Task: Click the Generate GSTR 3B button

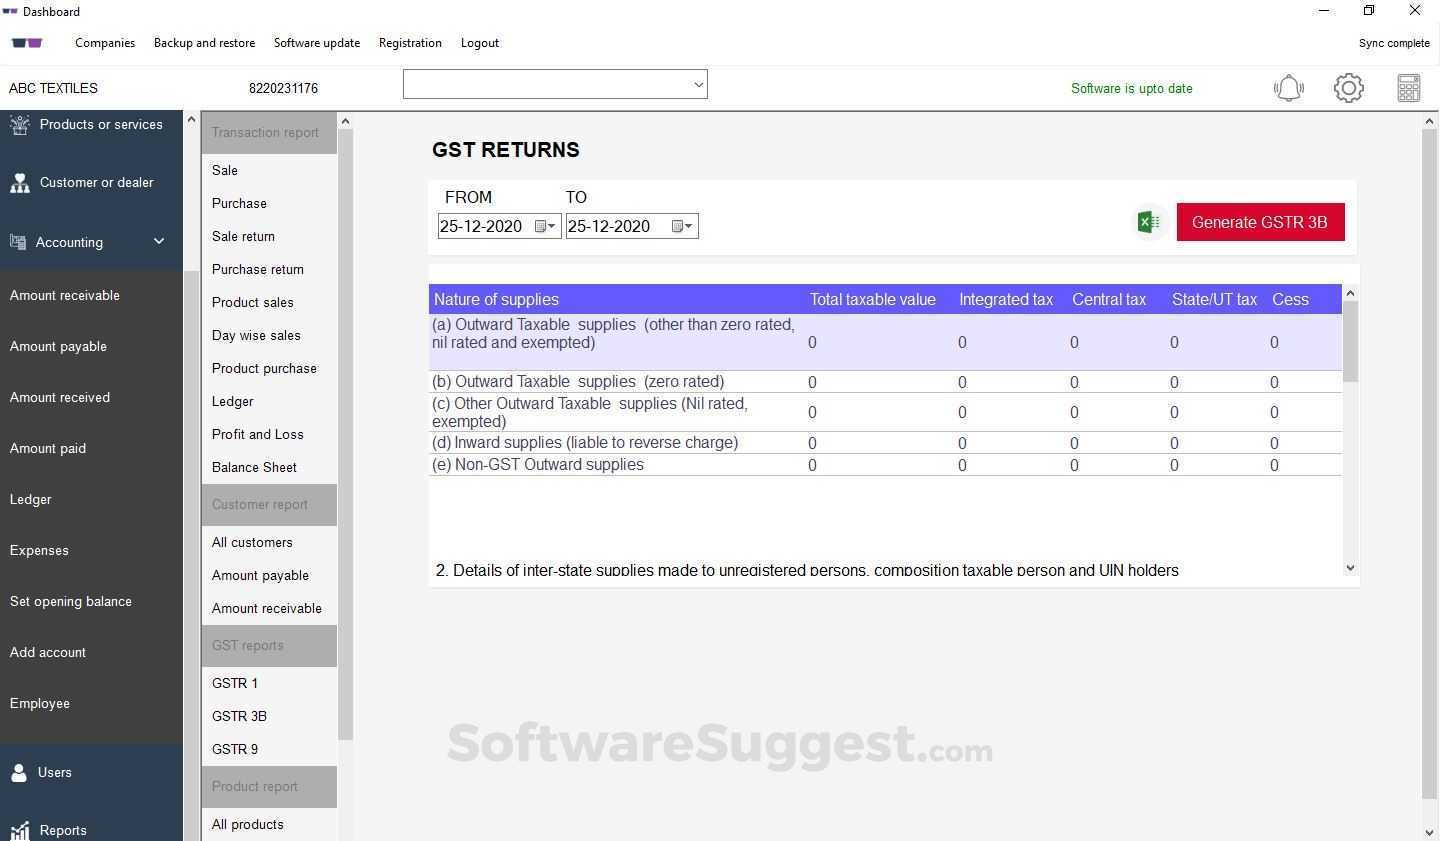Action: [1260, 222]
